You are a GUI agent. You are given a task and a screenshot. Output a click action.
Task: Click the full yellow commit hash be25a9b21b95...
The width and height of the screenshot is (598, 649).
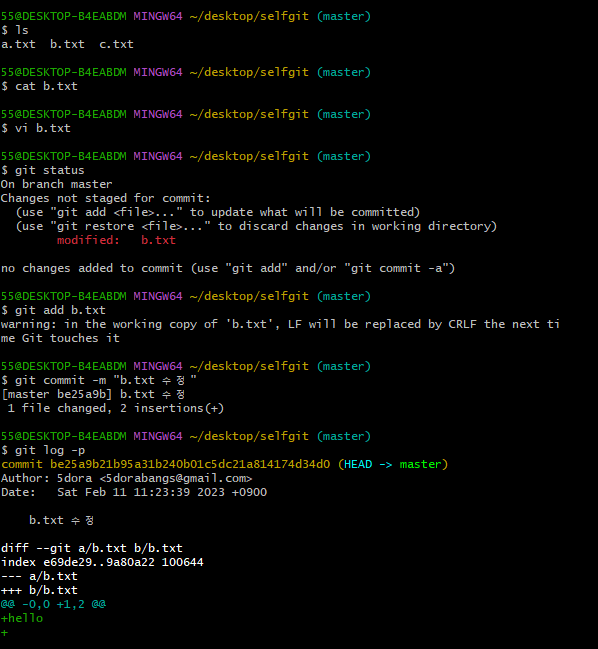click(x=190, y=464)
